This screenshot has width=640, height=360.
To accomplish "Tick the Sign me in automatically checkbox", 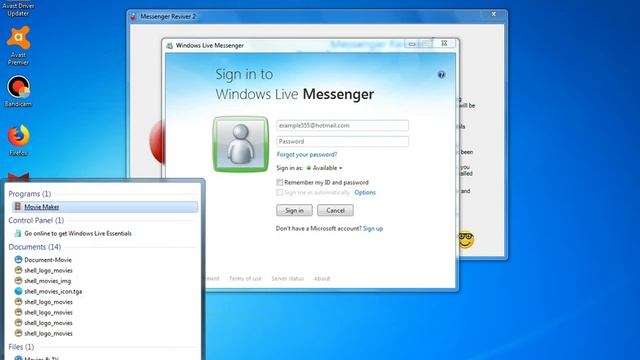I will [280, 192].
